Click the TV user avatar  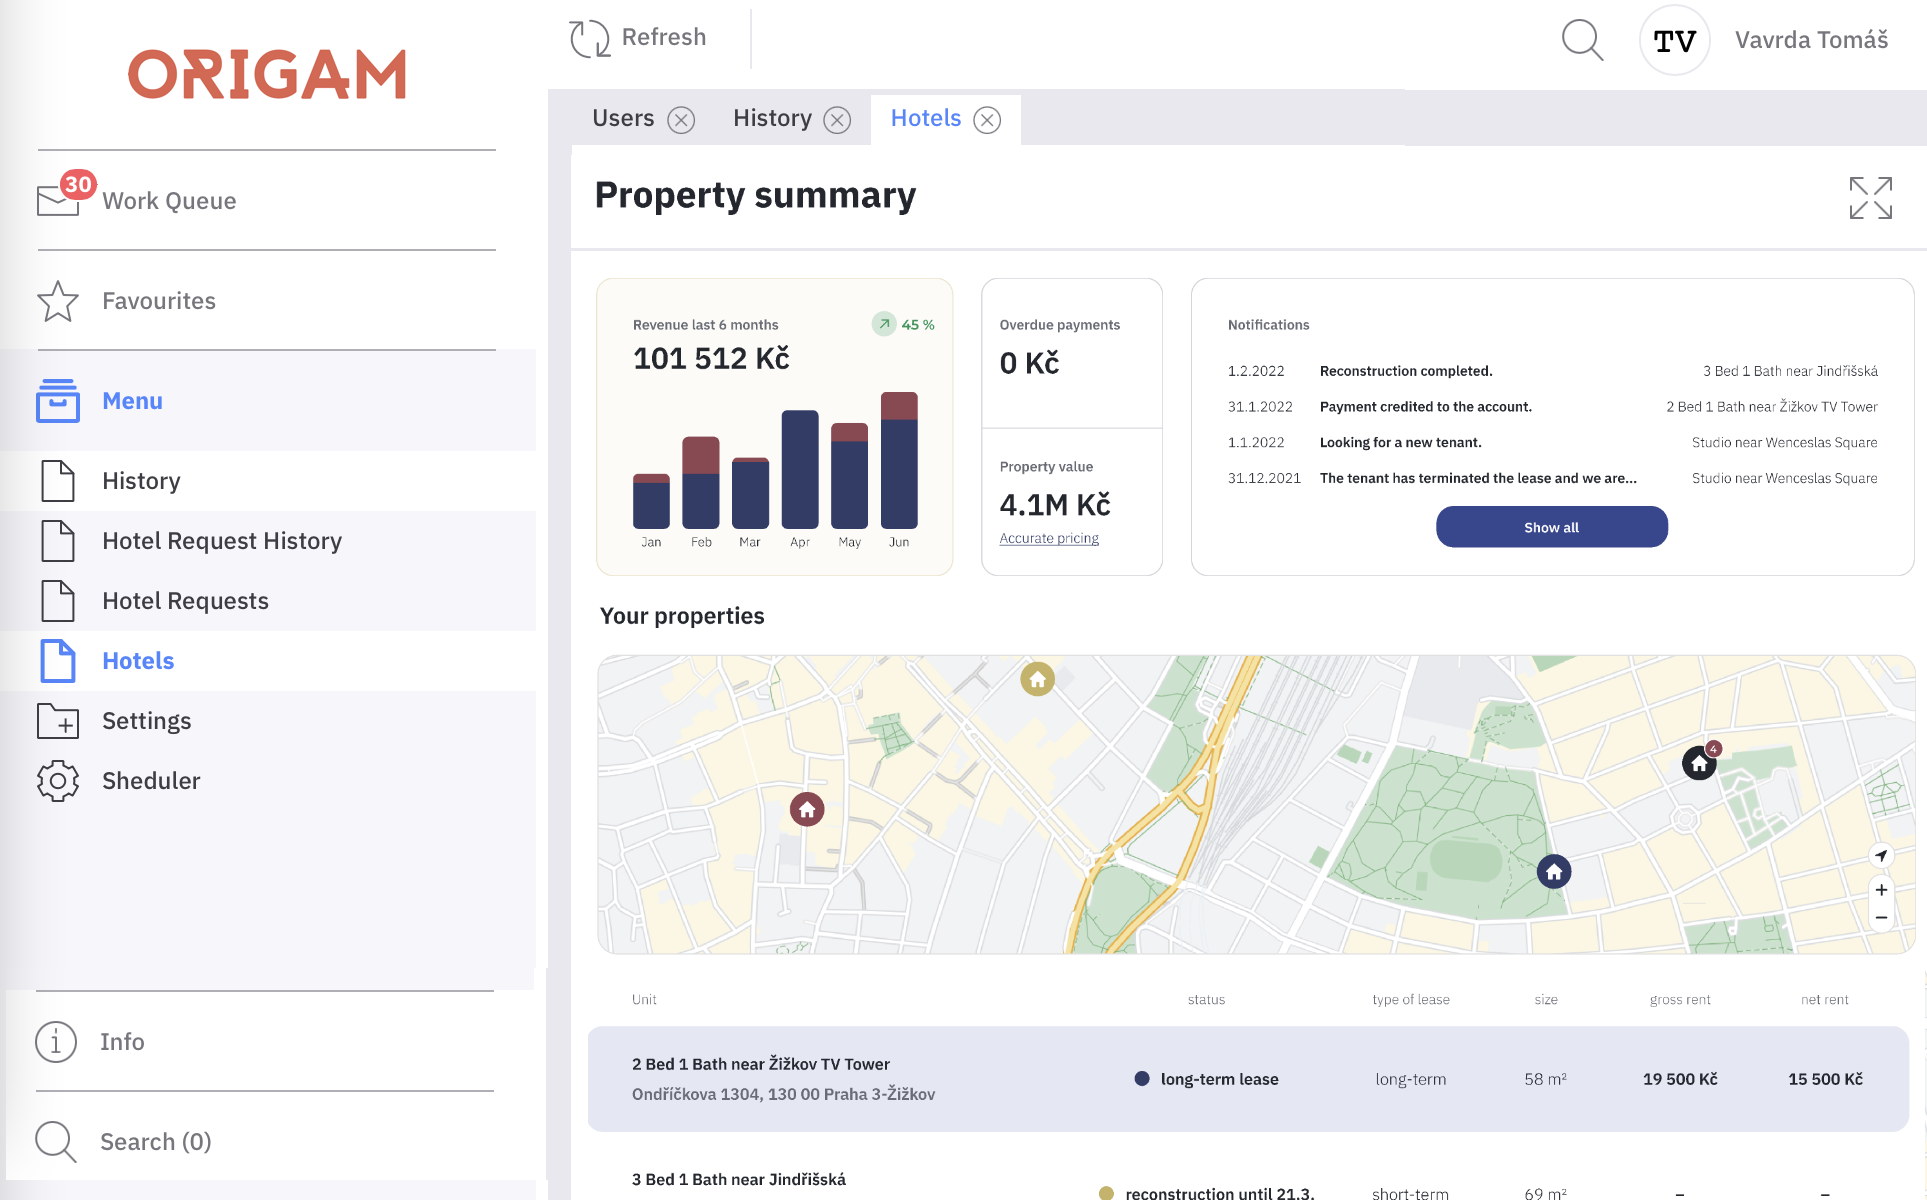[1674, 41]
